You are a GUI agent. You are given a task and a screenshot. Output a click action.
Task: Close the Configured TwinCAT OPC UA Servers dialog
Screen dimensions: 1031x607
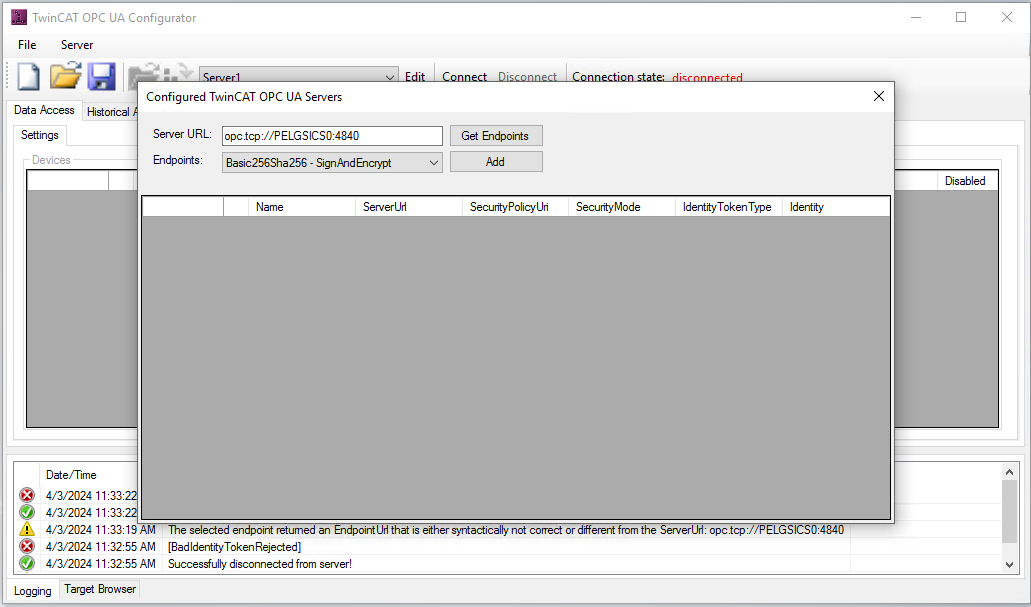pyautogui.click(x=879, y=96)
